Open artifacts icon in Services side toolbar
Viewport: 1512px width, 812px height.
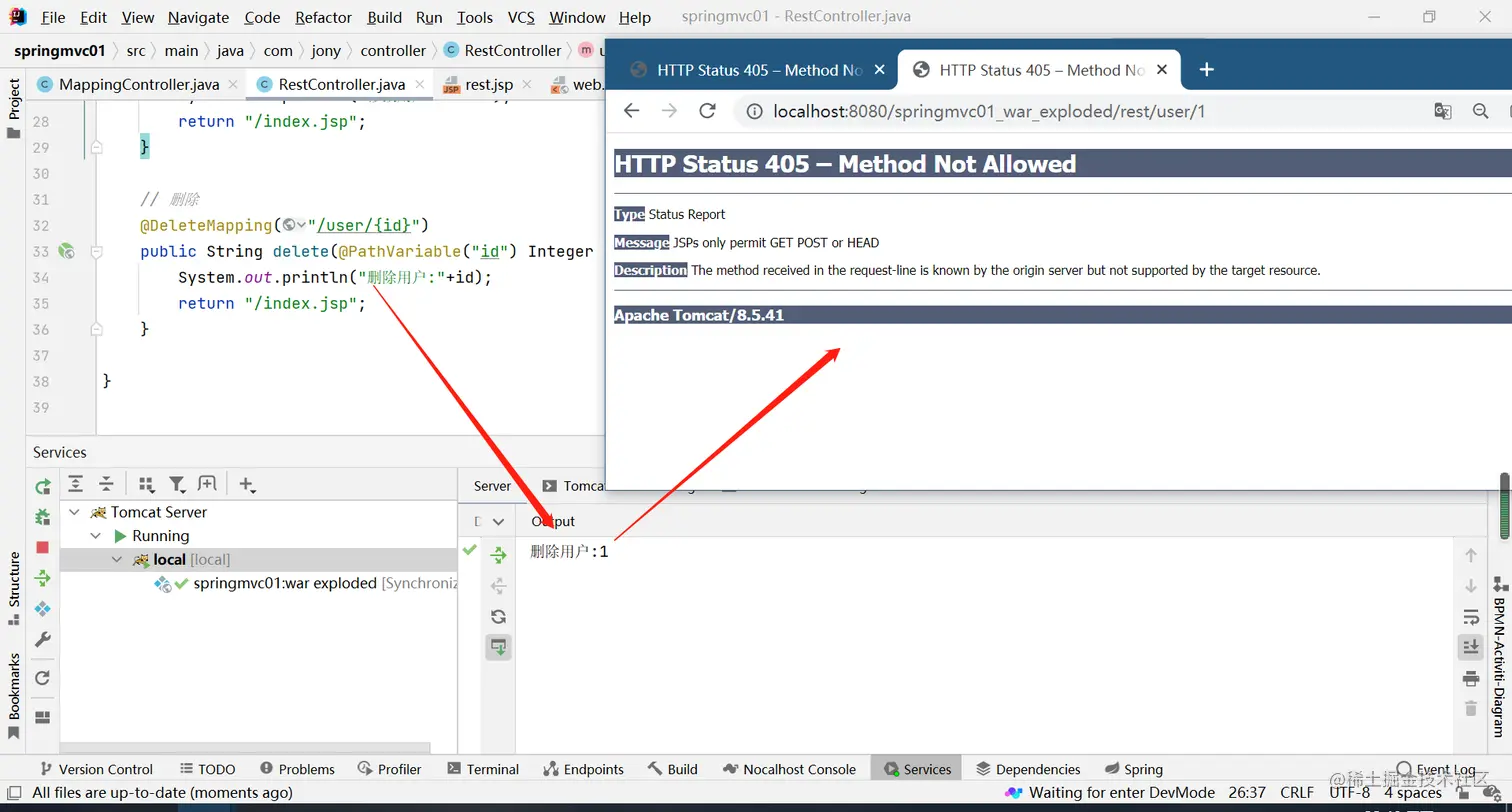pos(42,609)
